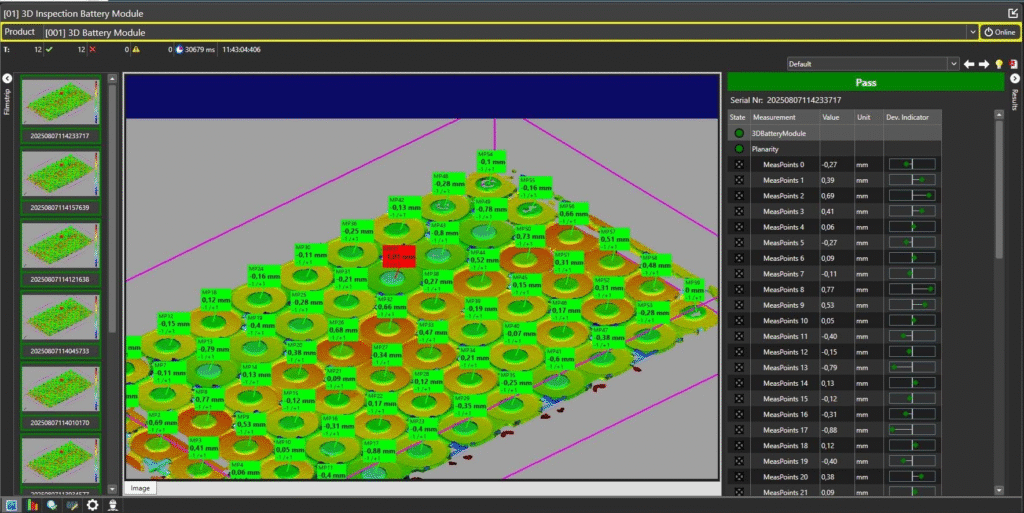Click the pop-out window icon at top right
This screenshot has width=1024, height=513.
coord(1013,13)
